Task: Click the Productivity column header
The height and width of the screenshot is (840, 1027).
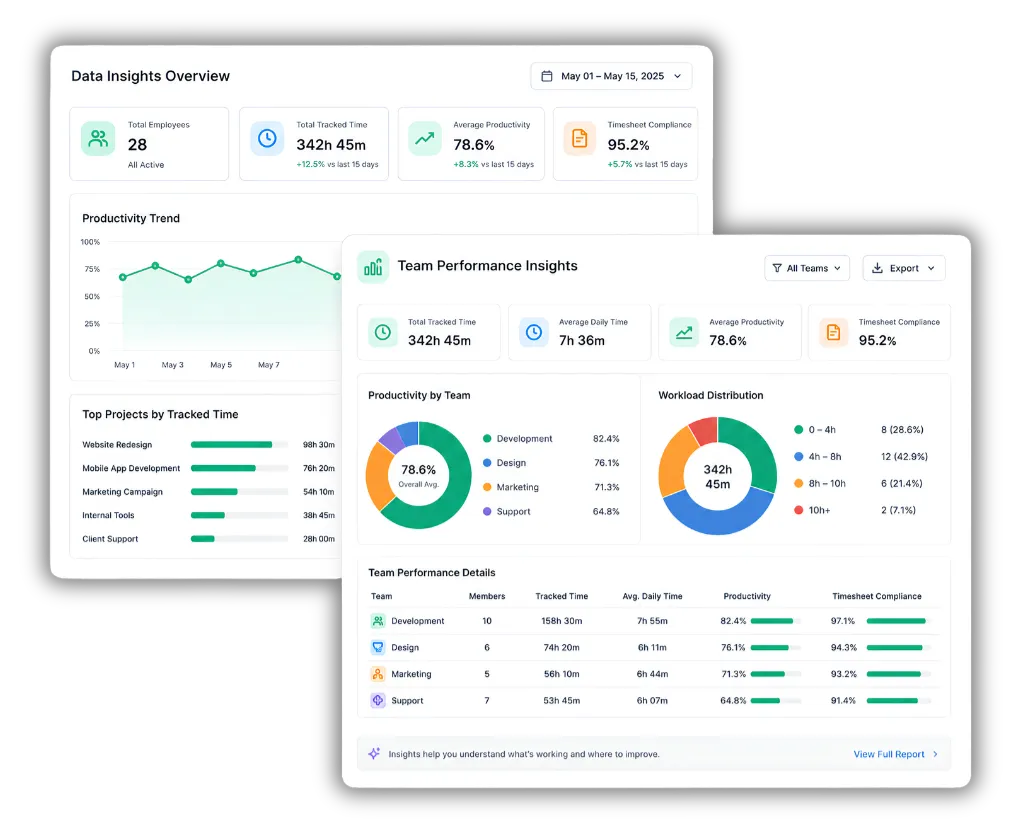Action: (747, 596)
